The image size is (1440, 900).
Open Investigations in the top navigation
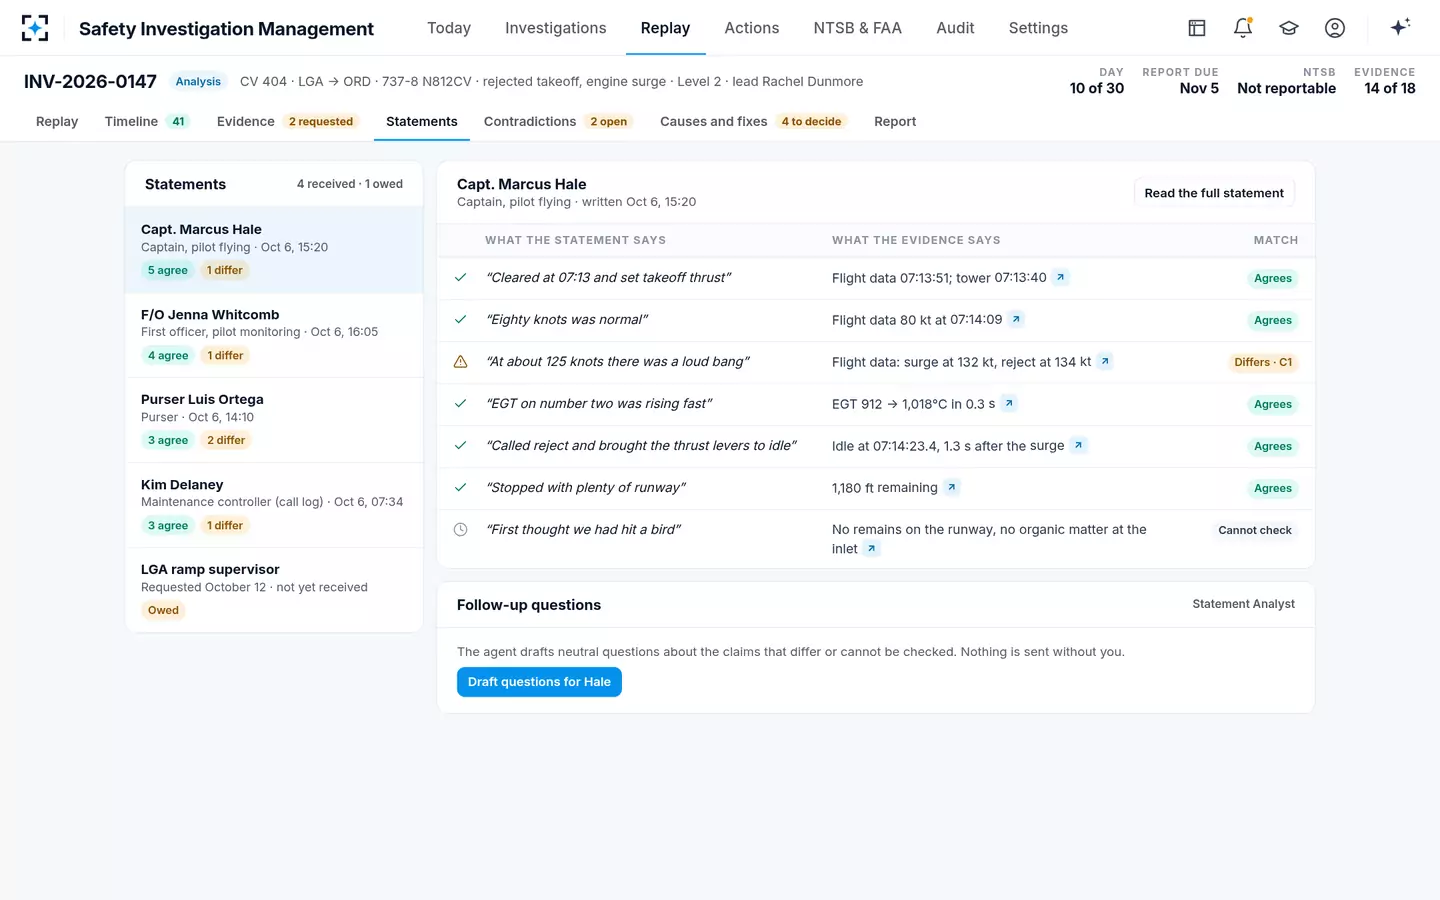[556, 28]
